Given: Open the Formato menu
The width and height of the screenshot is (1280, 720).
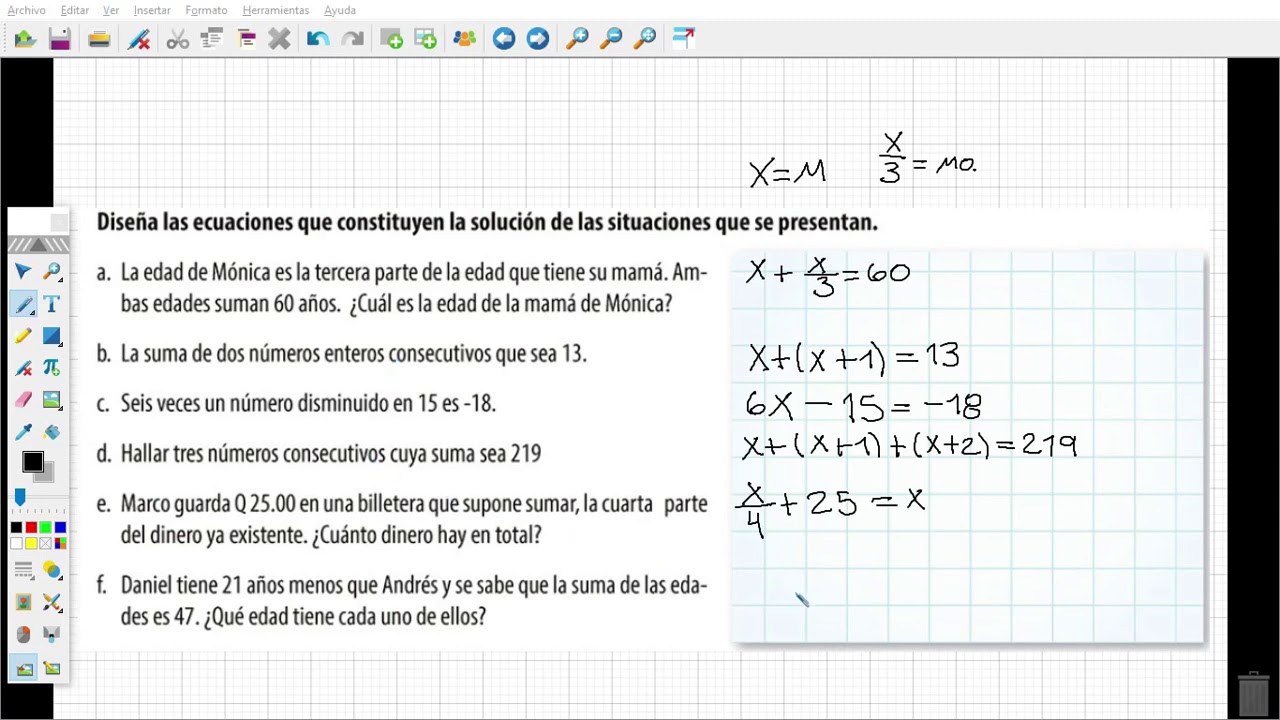Looking at the screenshot, I should point(206,10).
